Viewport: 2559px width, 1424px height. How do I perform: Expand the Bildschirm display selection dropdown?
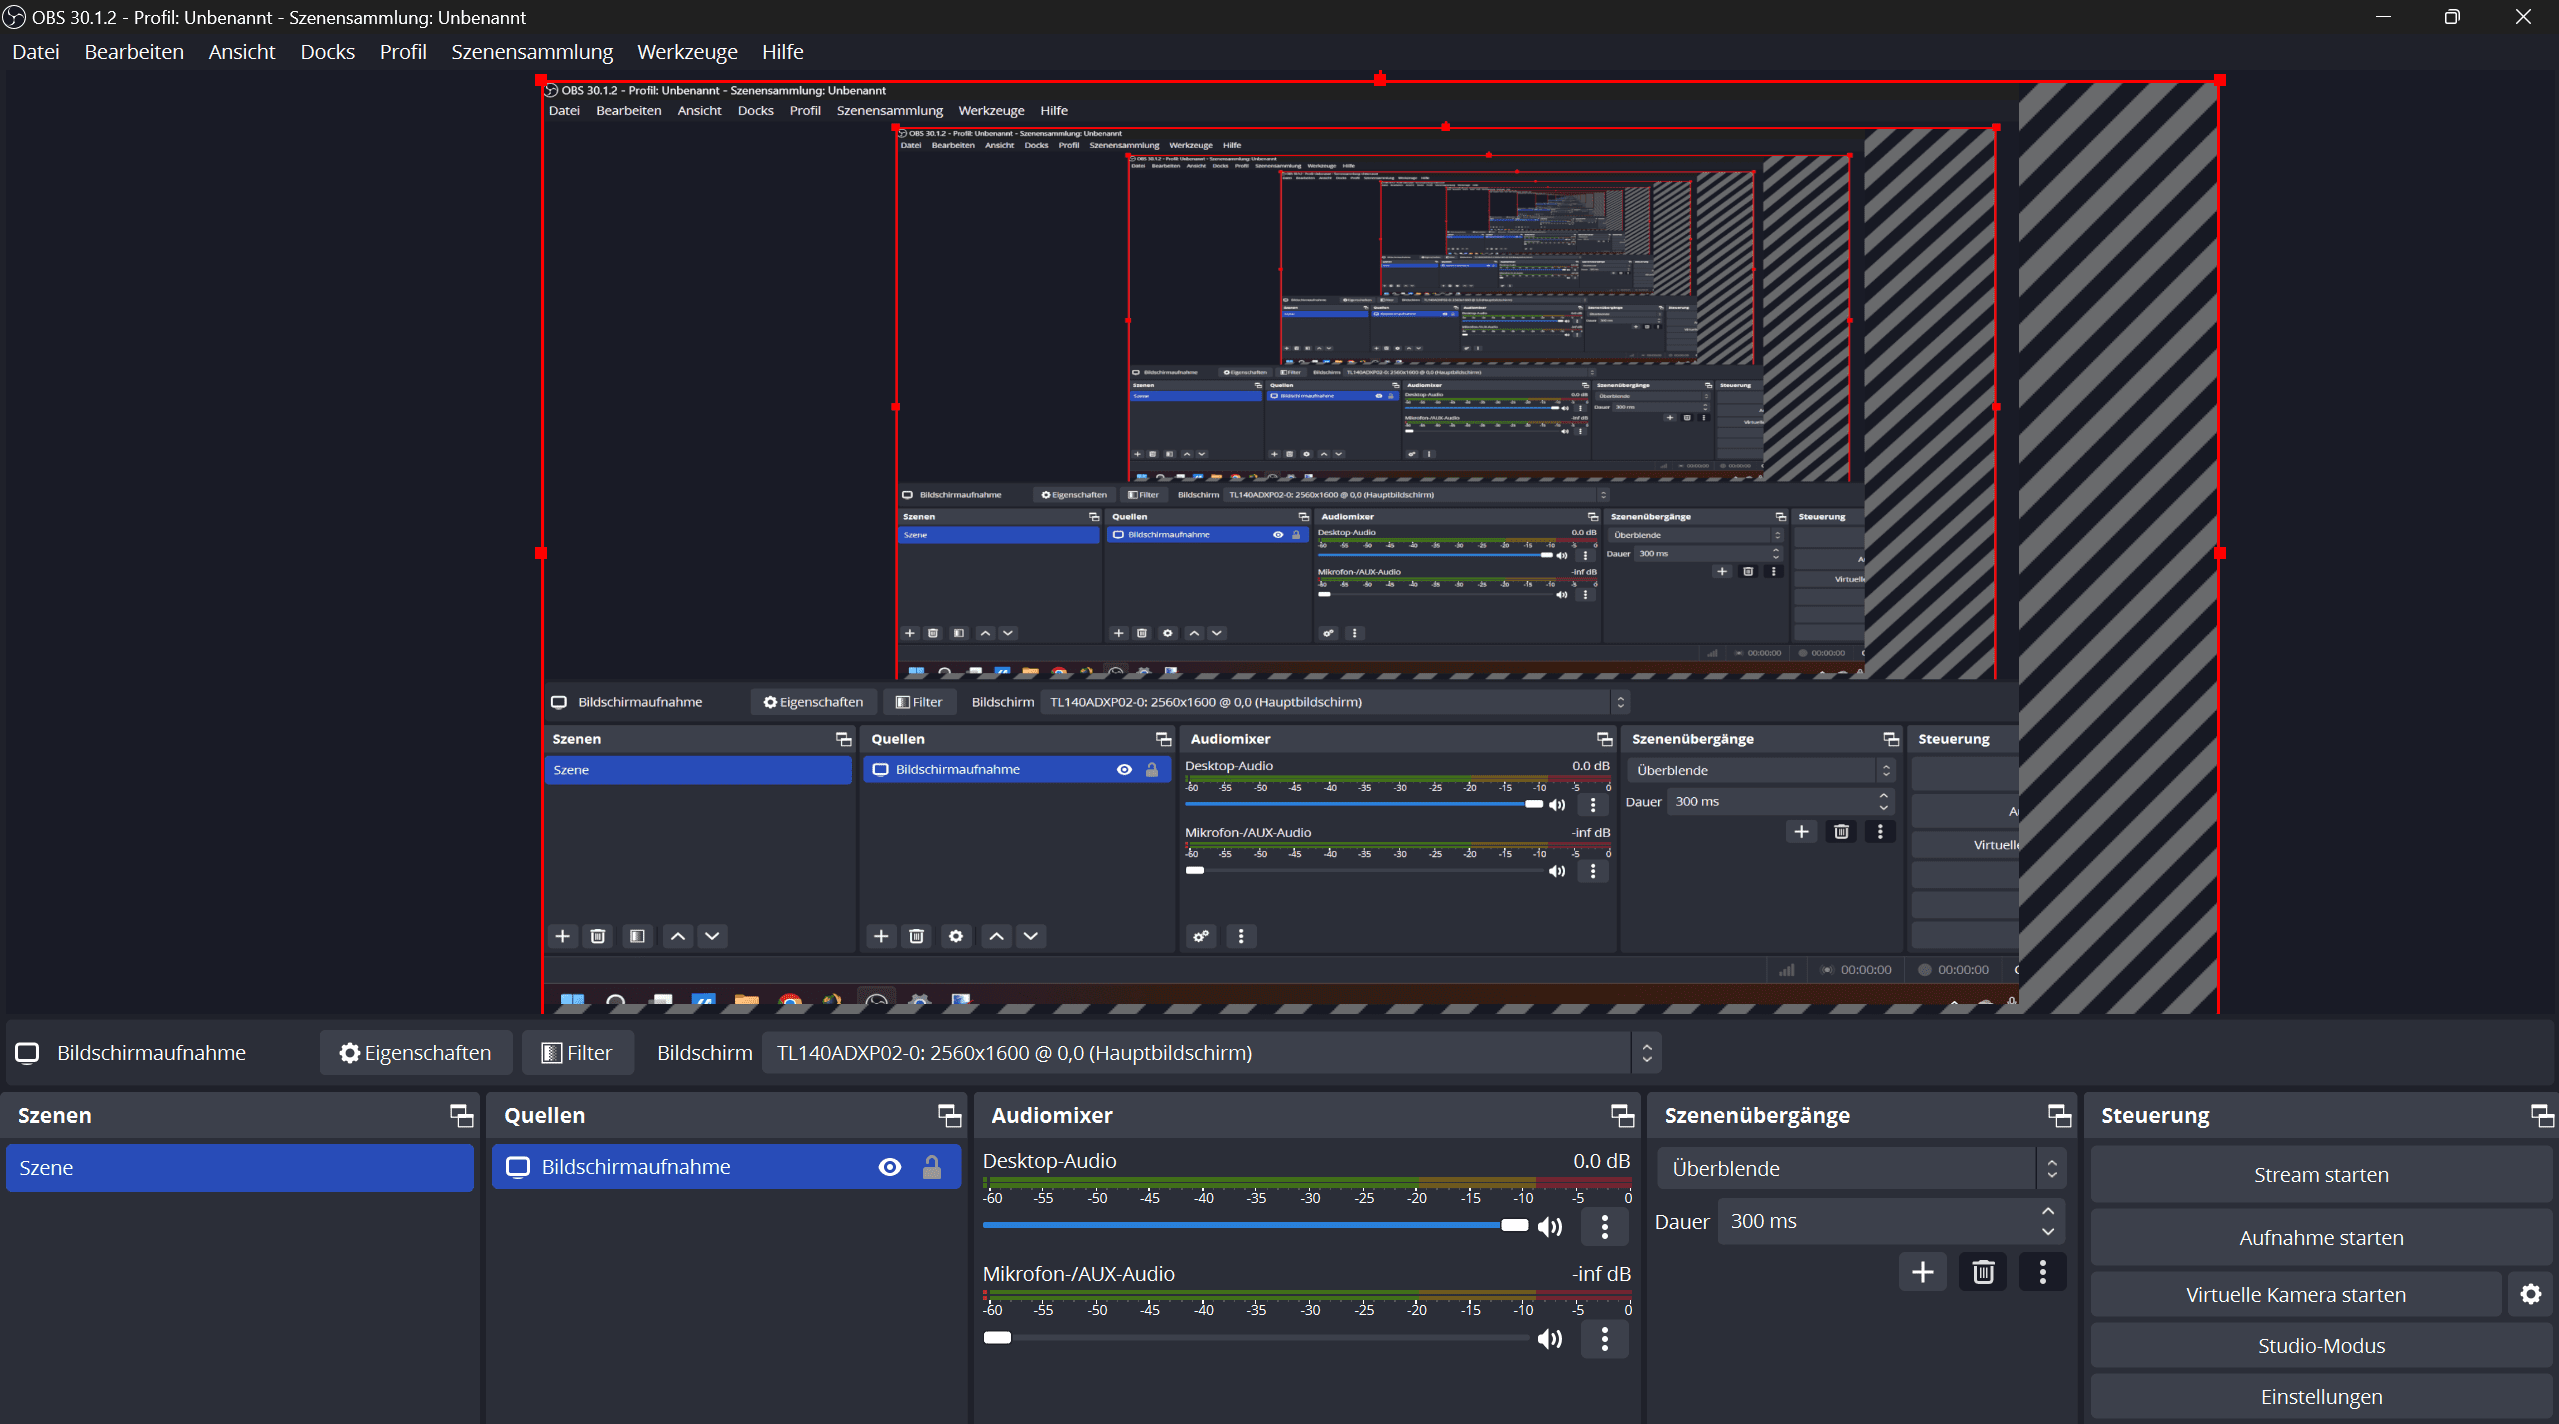[x=1646, y=1053]
